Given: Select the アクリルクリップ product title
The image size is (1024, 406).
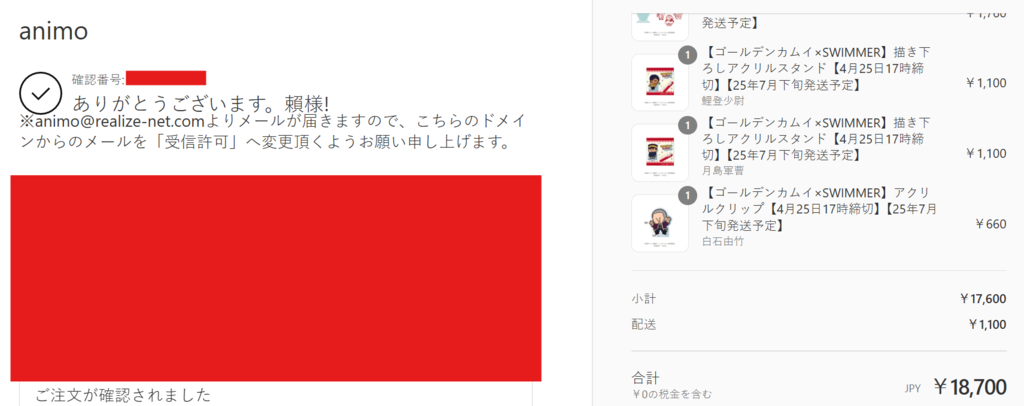Looking at the screenshot, I should 820,209.
